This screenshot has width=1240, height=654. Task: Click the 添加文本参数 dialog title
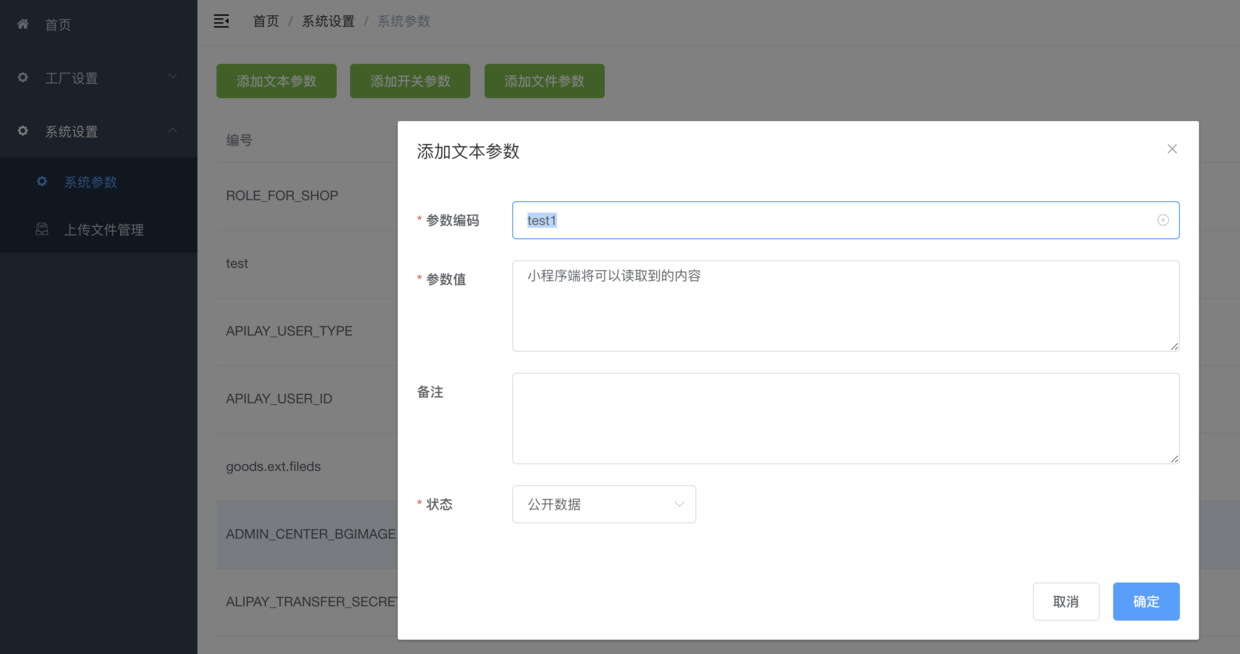click(x=468, y=151)
